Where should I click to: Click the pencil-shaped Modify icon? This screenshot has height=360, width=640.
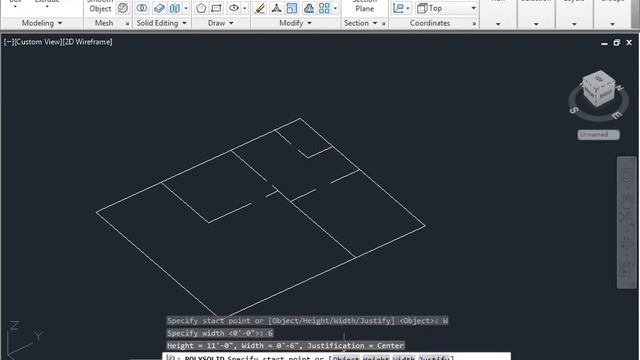(260, 8)
